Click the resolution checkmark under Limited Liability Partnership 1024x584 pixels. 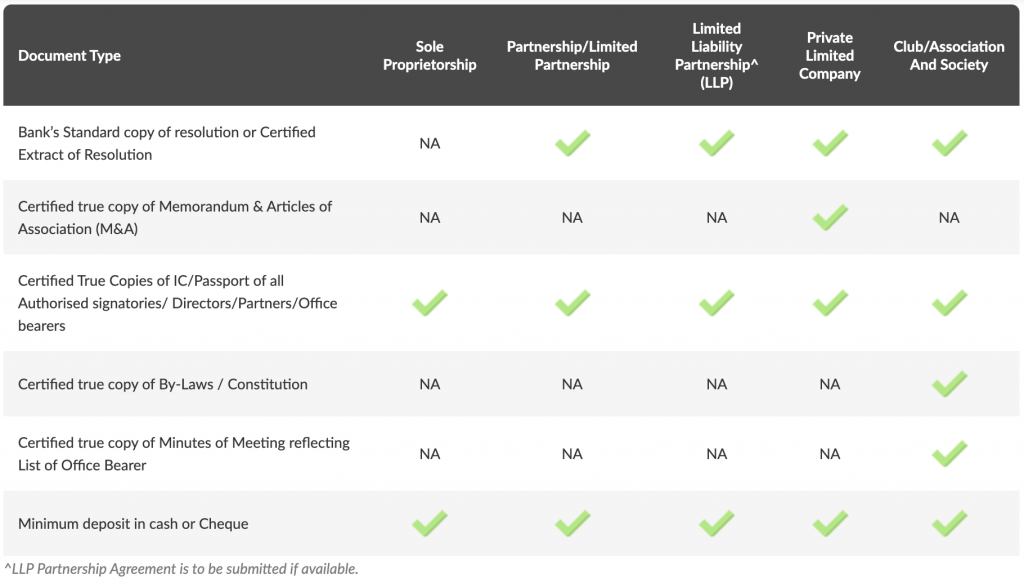pos(716,143)
